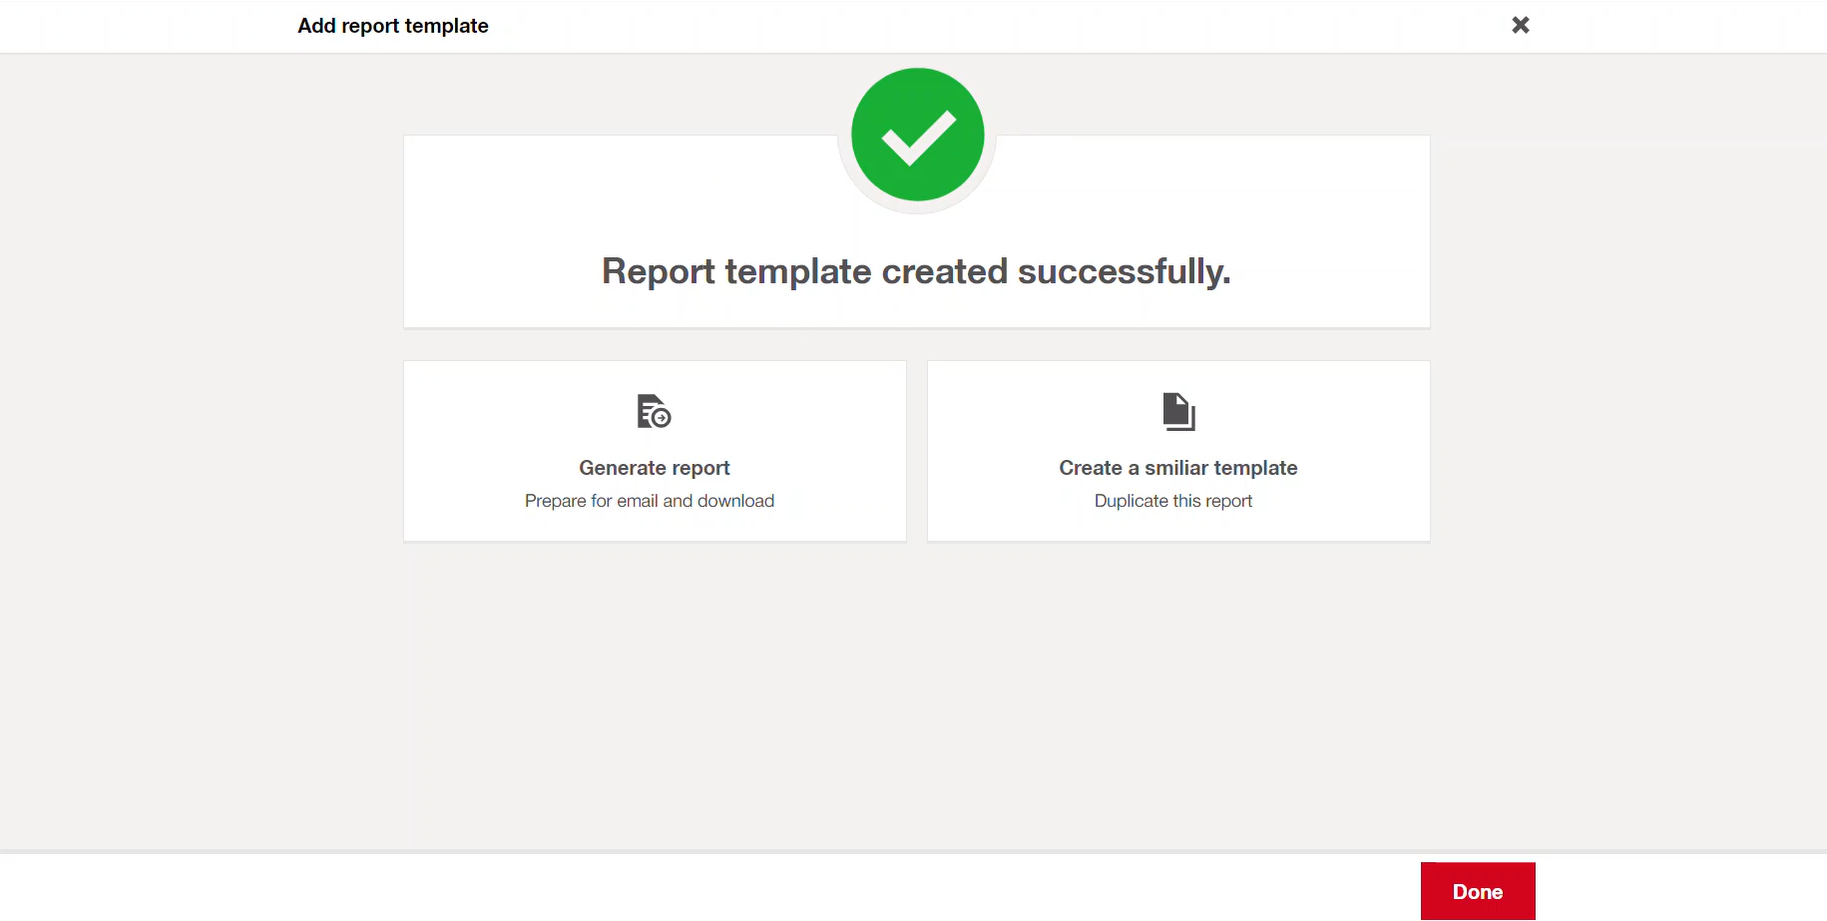The height and width of the screenshot is (921, 1827).
Task: Click the red Done button
Action: pyautogui.click(x=1477, y=891)
